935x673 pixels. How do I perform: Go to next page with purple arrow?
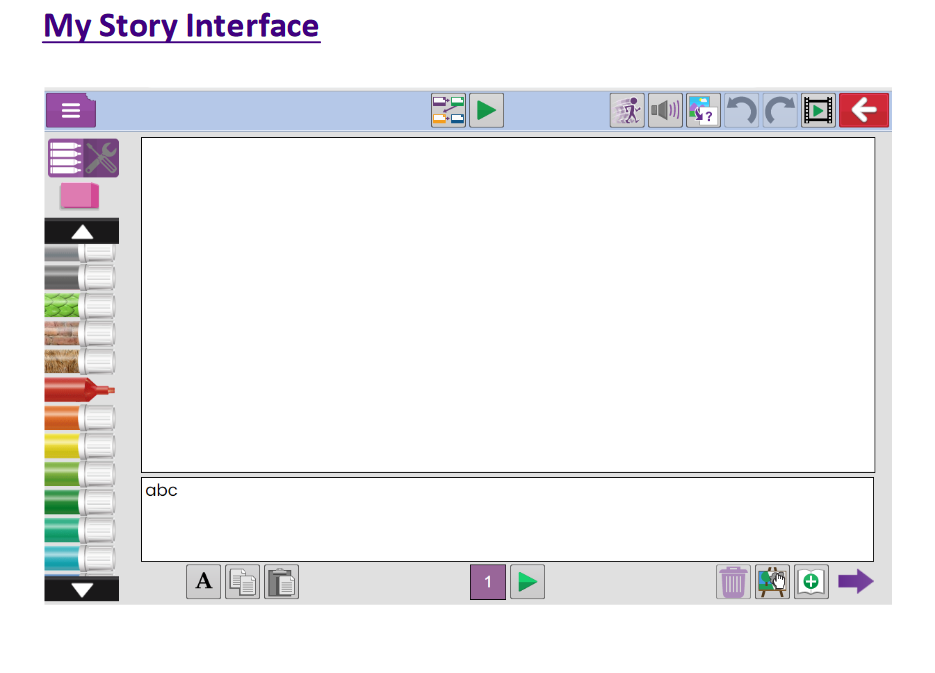[855, 581]
